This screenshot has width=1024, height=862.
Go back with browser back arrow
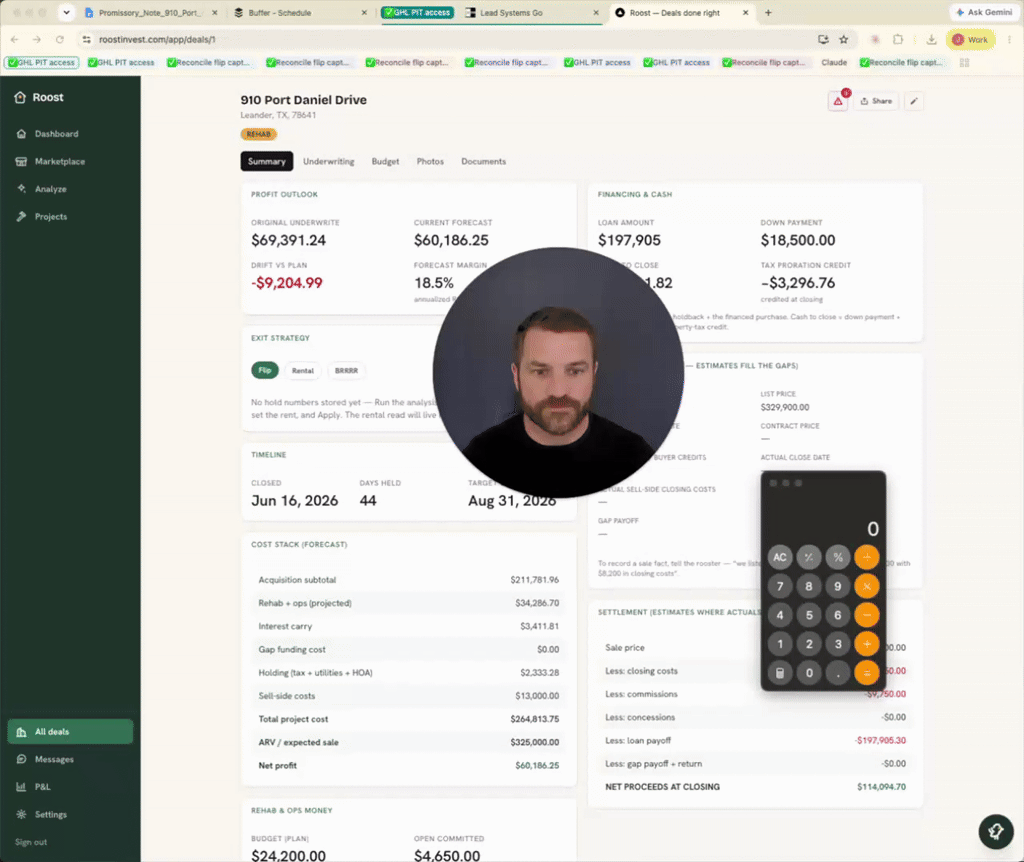pos(15,39)
